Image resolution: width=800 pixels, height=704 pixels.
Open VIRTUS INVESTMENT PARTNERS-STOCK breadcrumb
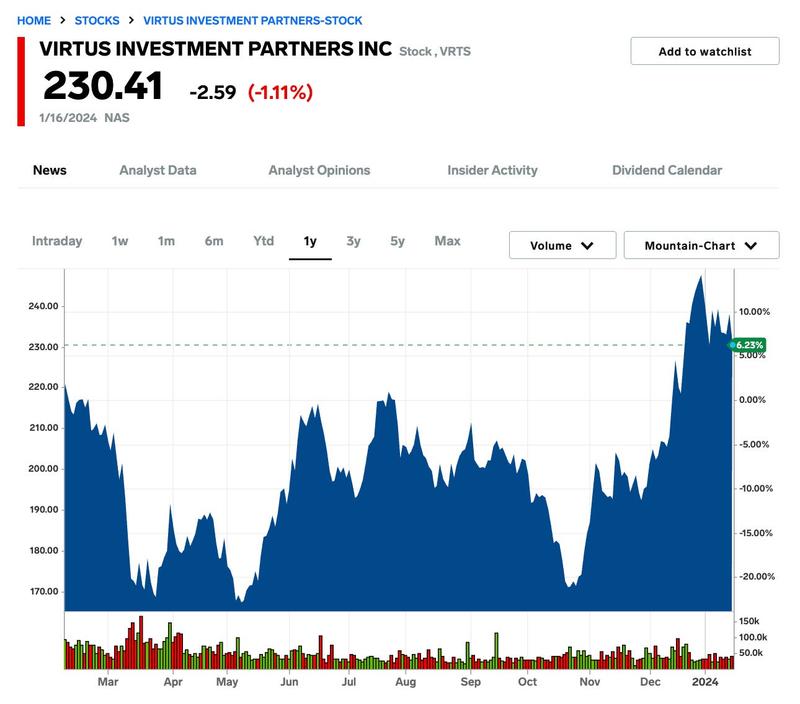(x=253, y=20)
